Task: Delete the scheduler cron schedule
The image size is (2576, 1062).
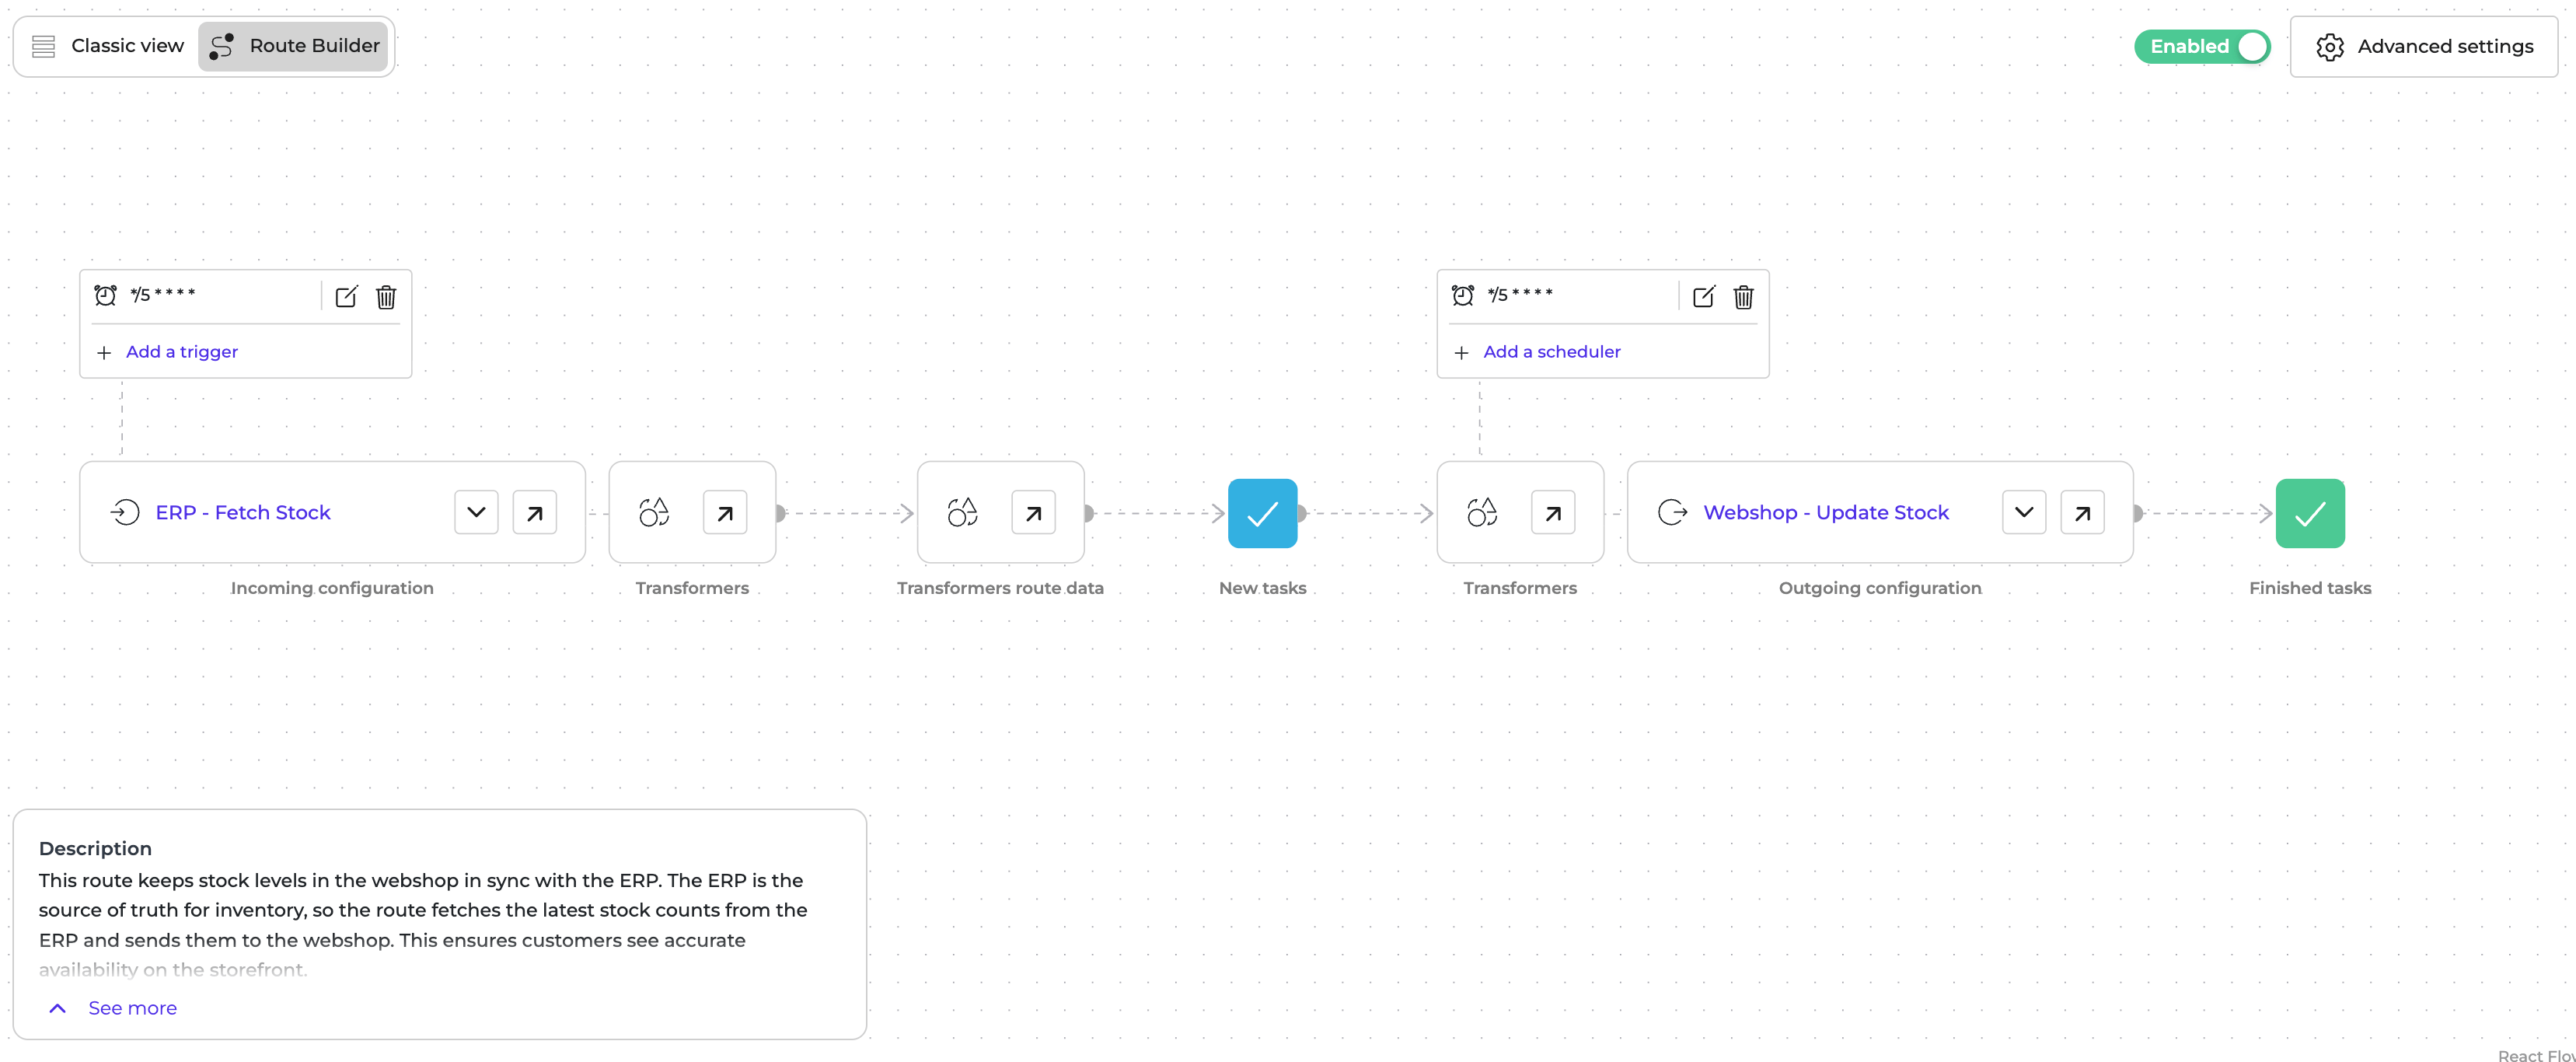Action: pyautogui.click(x=1744, y=296)
